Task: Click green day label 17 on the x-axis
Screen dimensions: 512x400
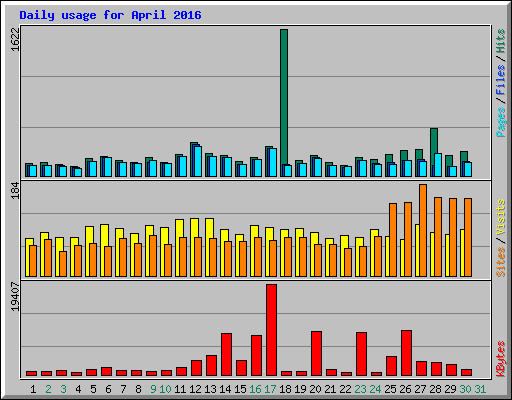Action: click(x=270, y=389)
